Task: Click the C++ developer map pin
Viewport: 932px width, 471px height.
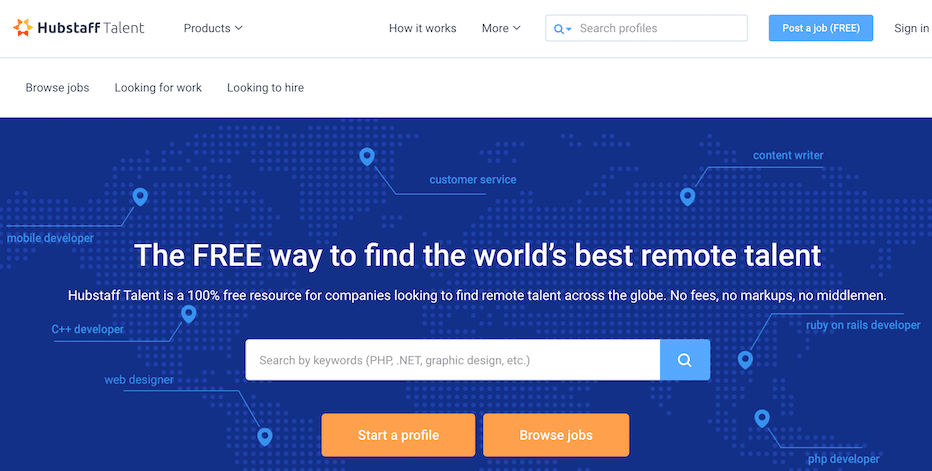Action: click(188, 313)
